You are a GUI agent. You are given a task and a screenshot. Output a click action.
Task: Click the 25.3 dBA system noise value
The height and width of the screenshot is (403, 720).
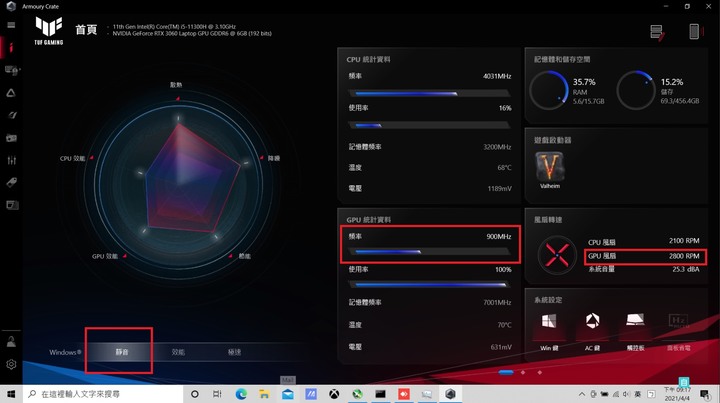coord(686,269)
